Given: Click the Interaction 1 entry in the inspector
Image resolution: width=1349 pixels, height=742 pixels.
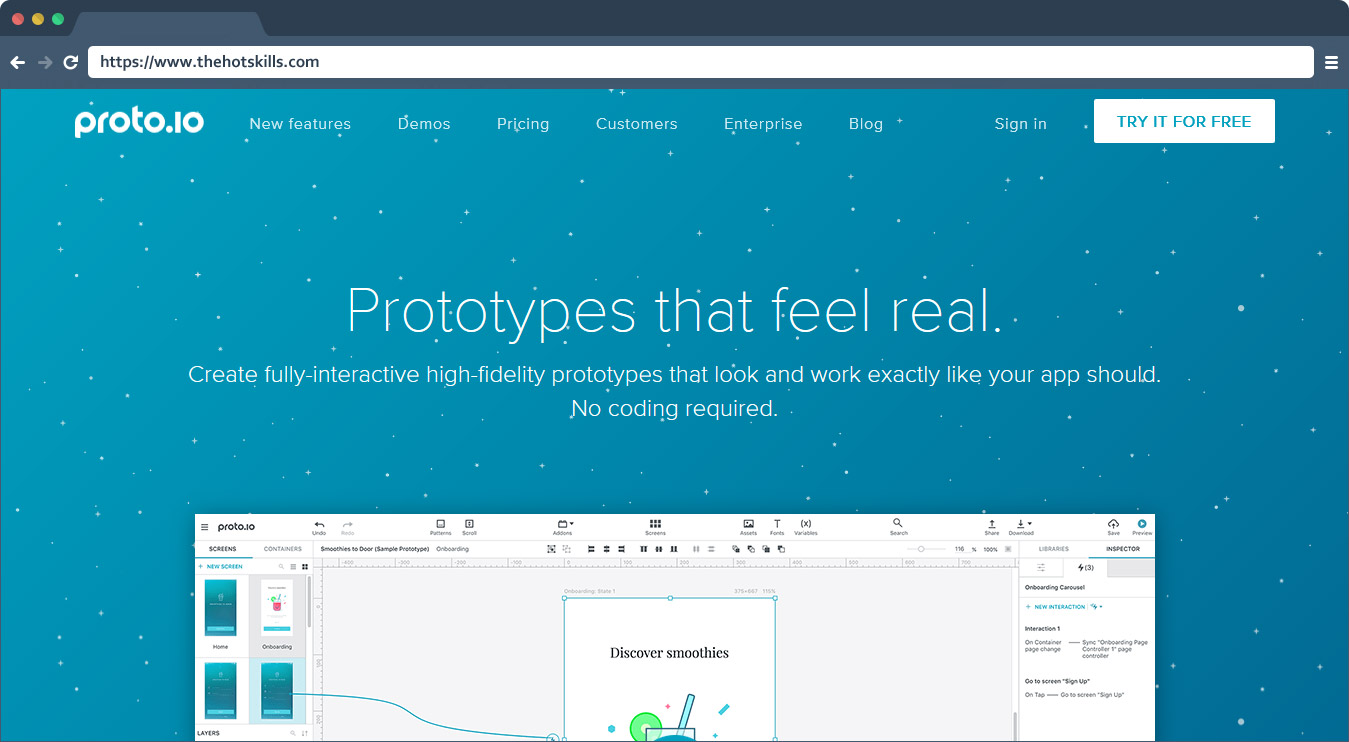Looking at the screenshot, I should (x=1042, y=629).
